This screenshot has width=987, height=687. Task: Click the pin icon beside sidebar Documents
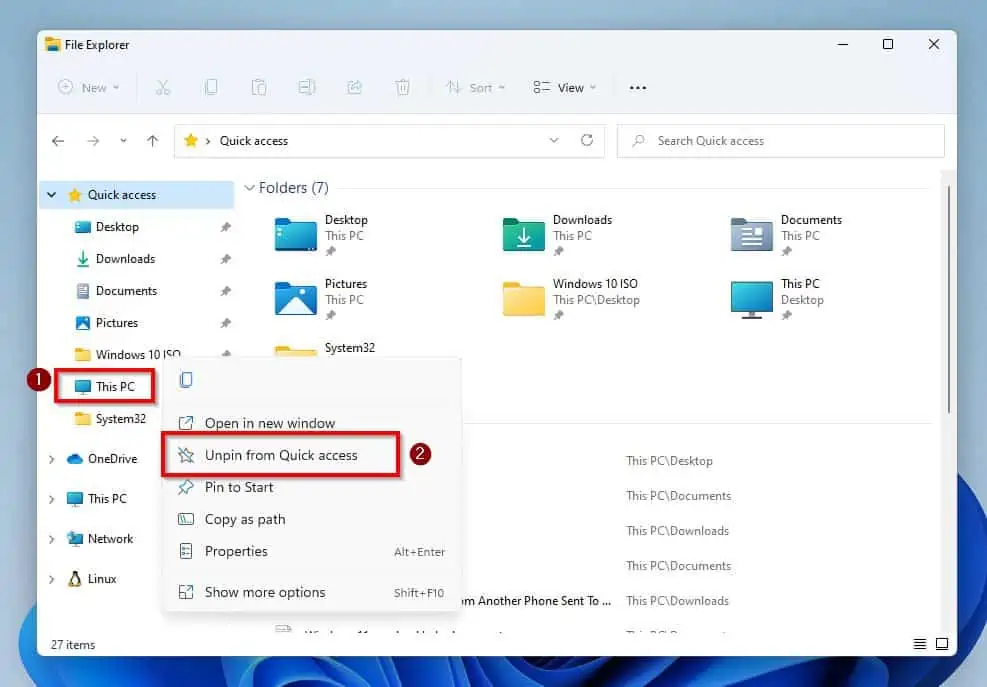[225, 292]
